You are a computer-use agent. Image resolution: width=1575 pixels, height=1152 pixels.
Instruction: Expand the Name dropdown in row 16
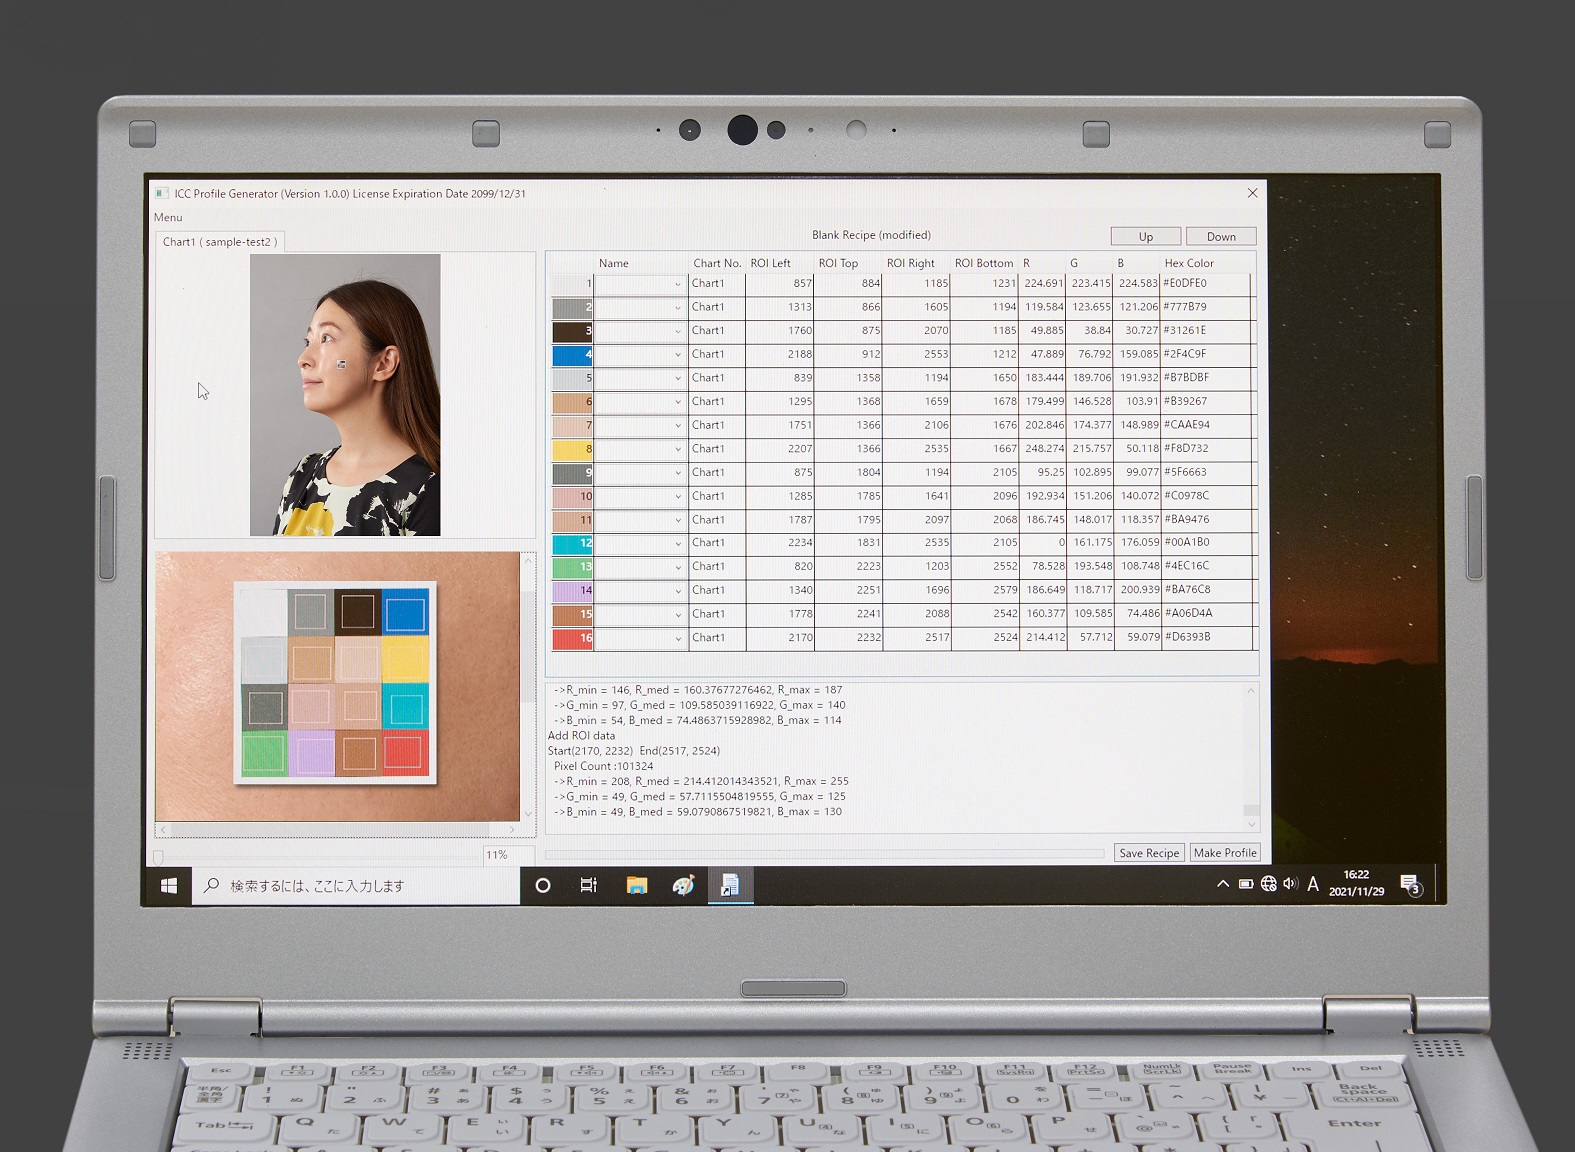[677, 639]
